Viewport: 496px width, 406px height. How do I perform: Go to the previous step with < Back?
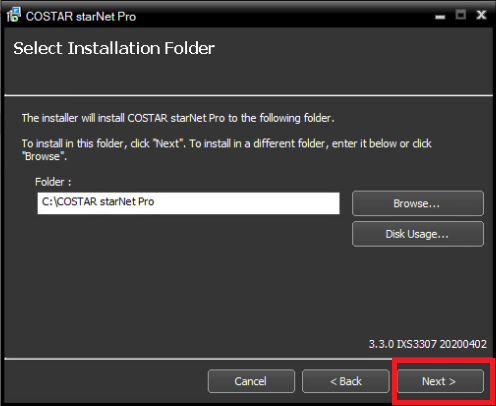click(346, 381)
